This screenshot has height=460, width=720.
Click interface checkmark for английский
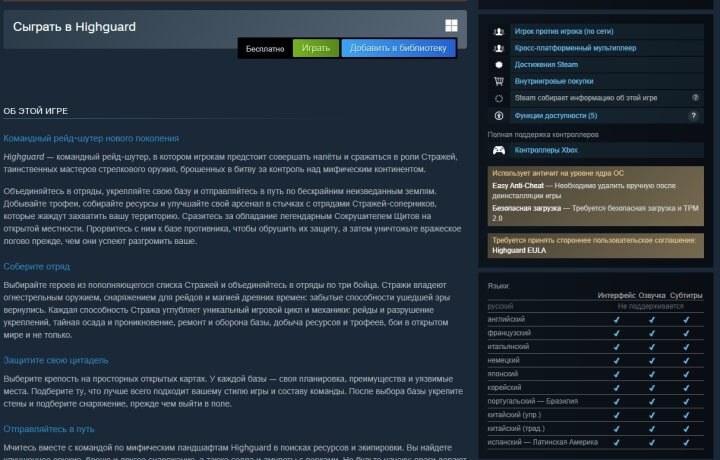[616, 320]
